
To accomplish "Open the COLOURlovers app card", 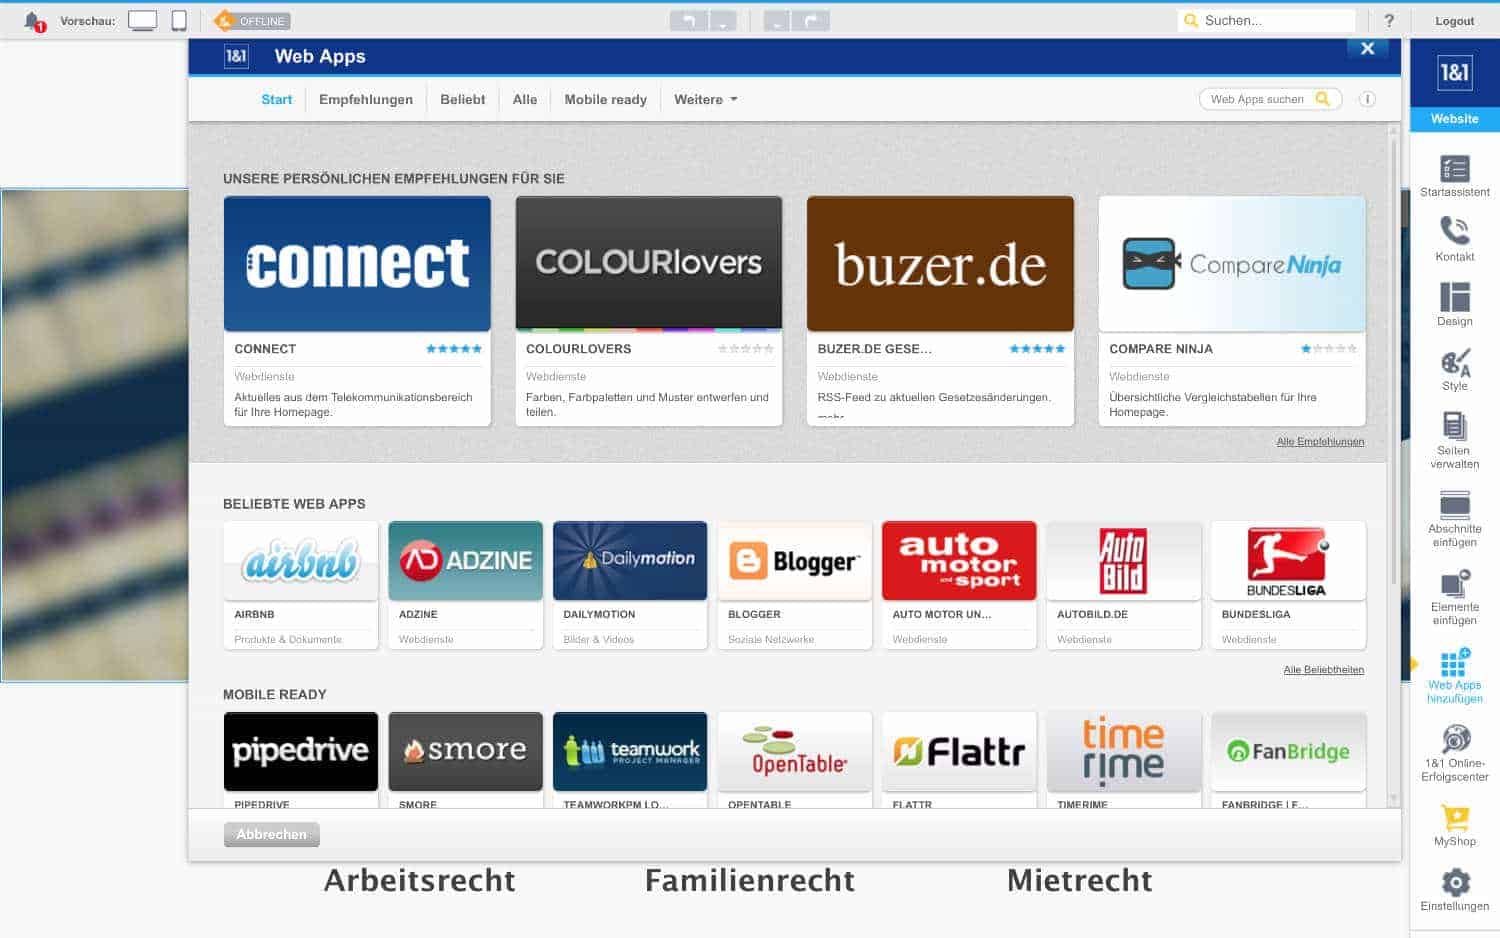I will click(649, 311).
